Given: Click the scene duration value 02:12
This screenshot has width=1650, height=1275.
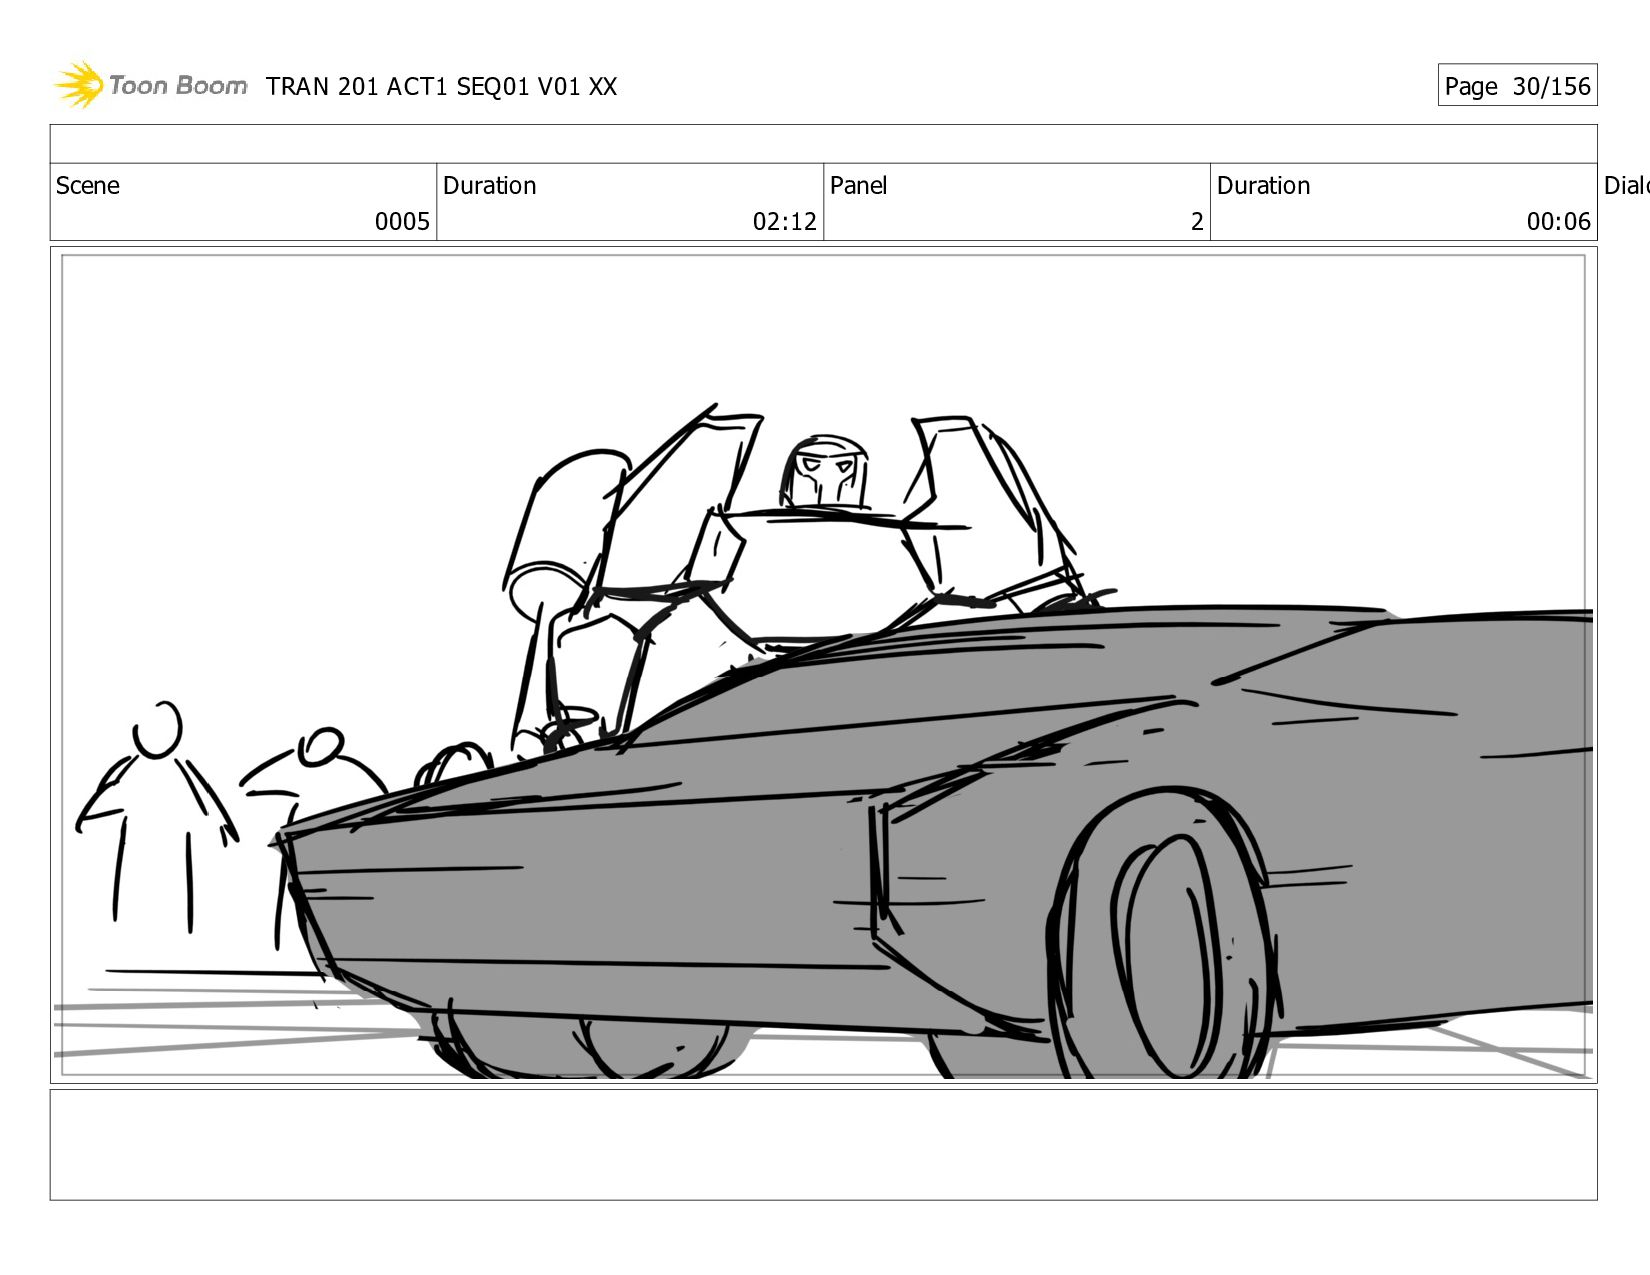Looking at the screenshot, I should pyautogui.click(x=785, y=222).
